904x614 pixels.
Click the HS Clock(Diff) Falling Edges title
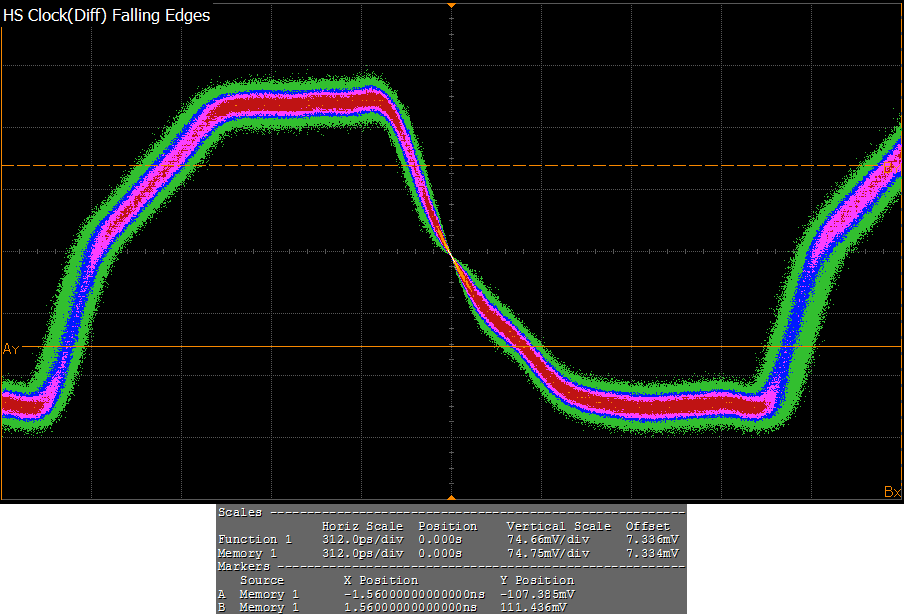point(107,16)
